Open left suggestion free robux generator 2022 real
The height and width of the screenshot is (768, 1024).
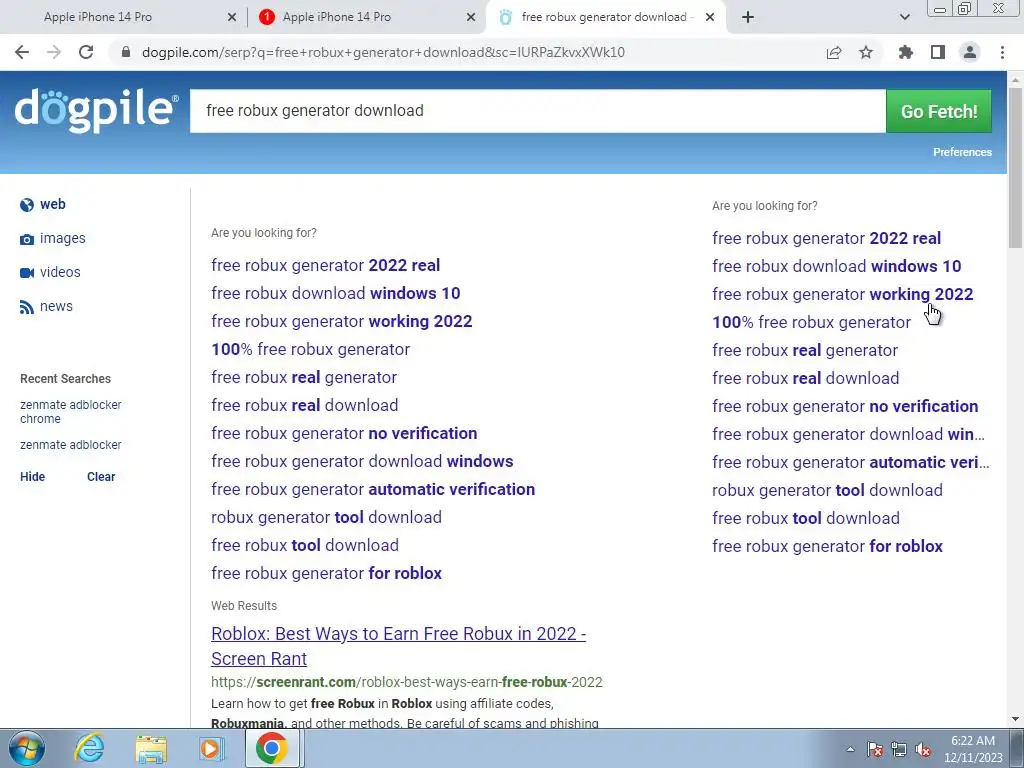coord(325,265)
